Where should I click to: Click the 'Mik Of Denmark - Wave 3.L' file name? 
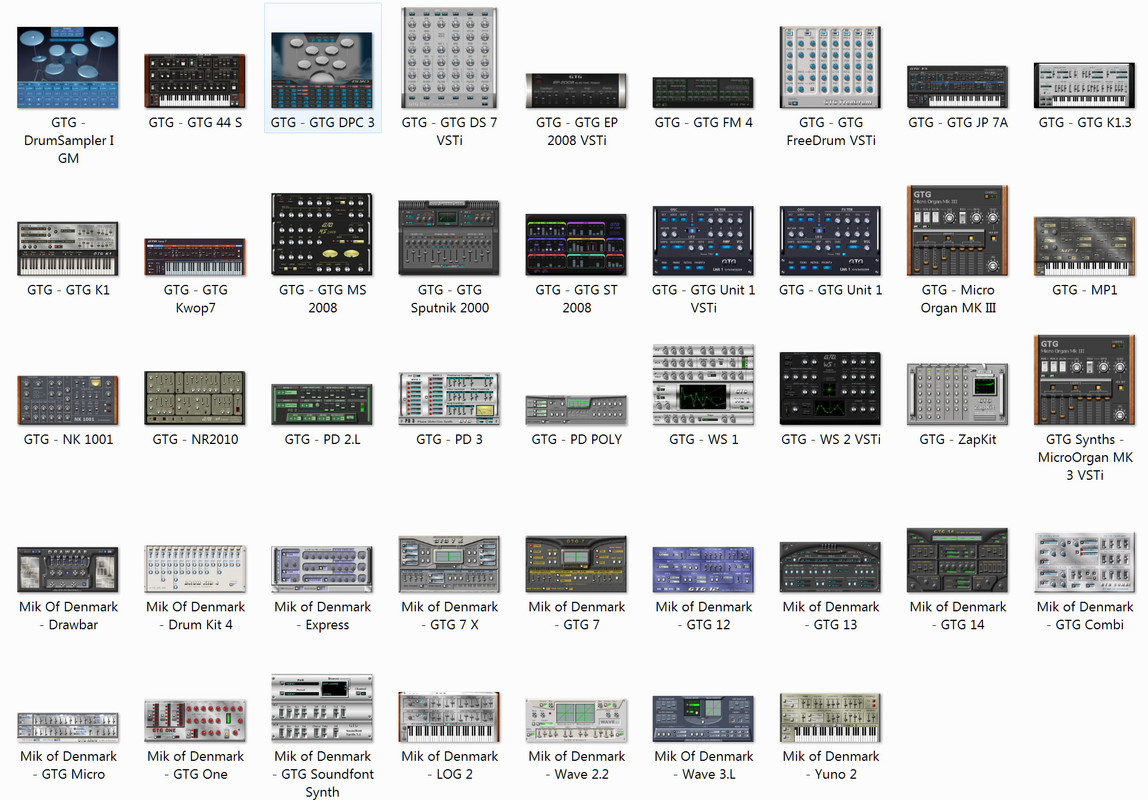point(703,765)
